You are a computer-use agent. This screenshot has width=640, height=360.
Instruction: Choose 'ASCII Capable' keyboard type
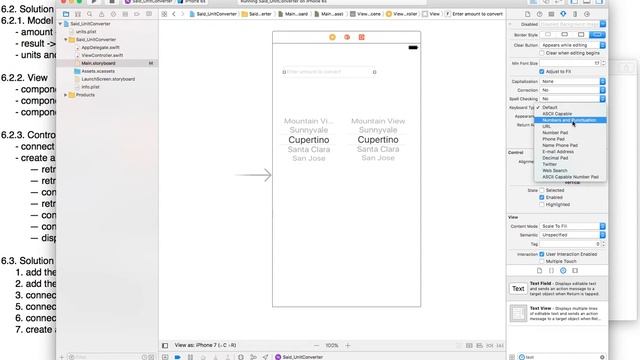(x=570, y=114)
